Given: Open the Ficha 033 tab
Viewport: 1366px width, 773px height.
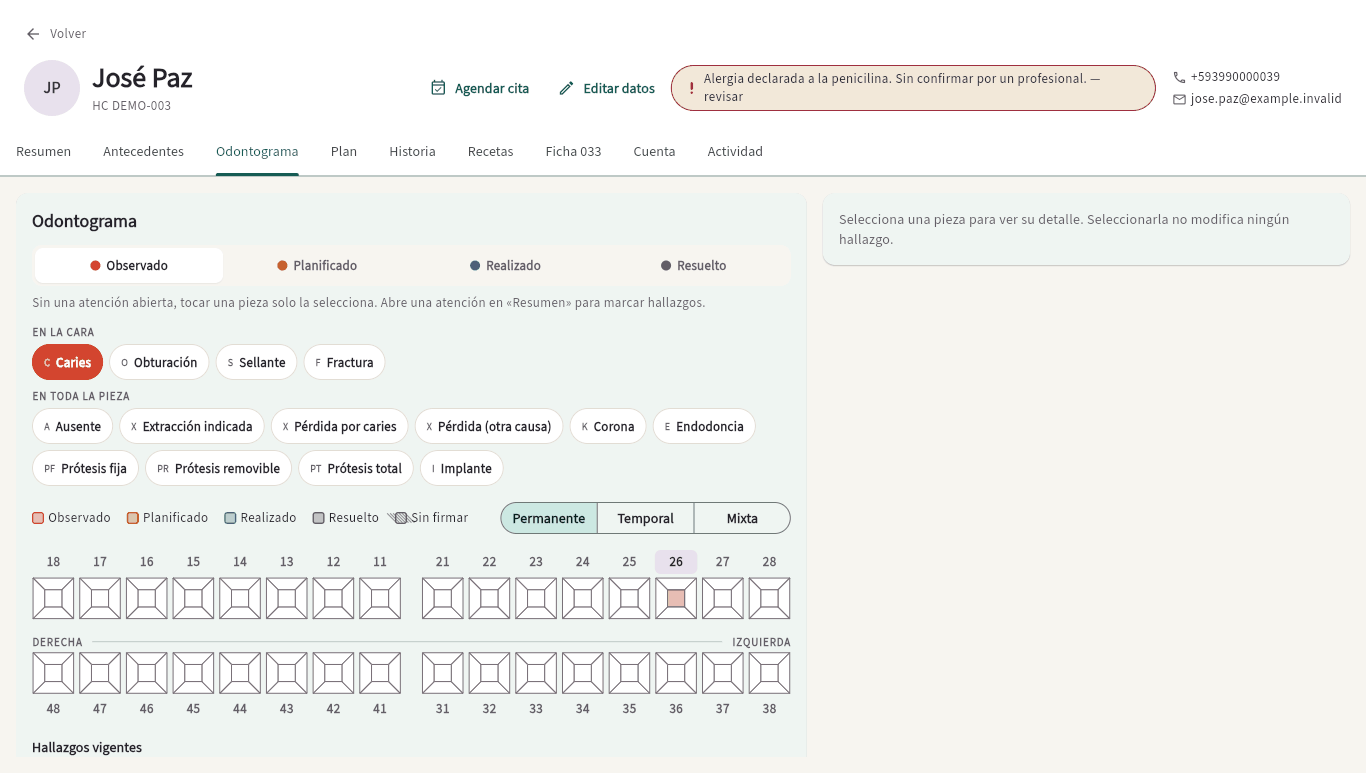Looking at the screenshot, I should (x=573, y=152).
